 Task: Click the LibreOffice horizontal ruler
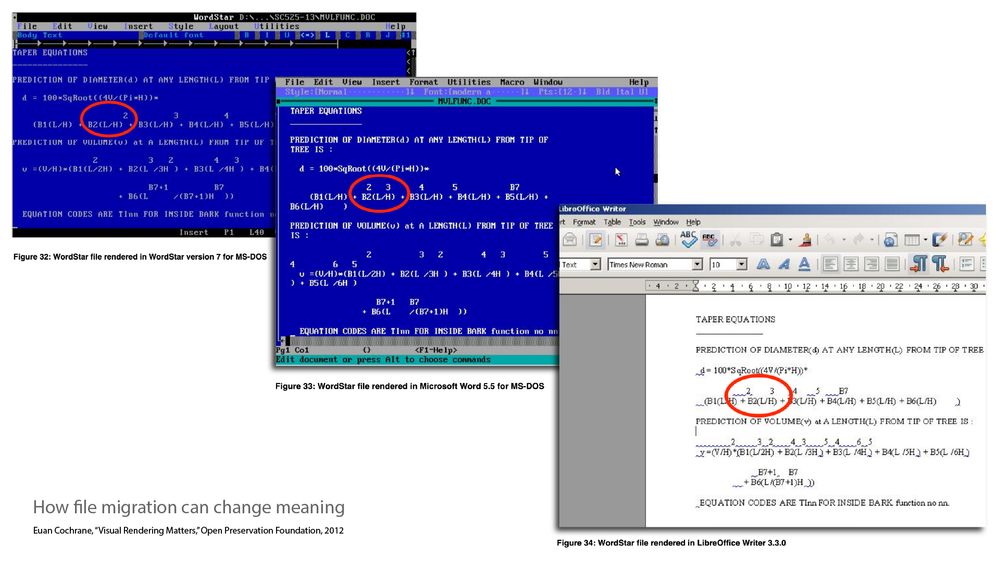(x=815, y=286)
